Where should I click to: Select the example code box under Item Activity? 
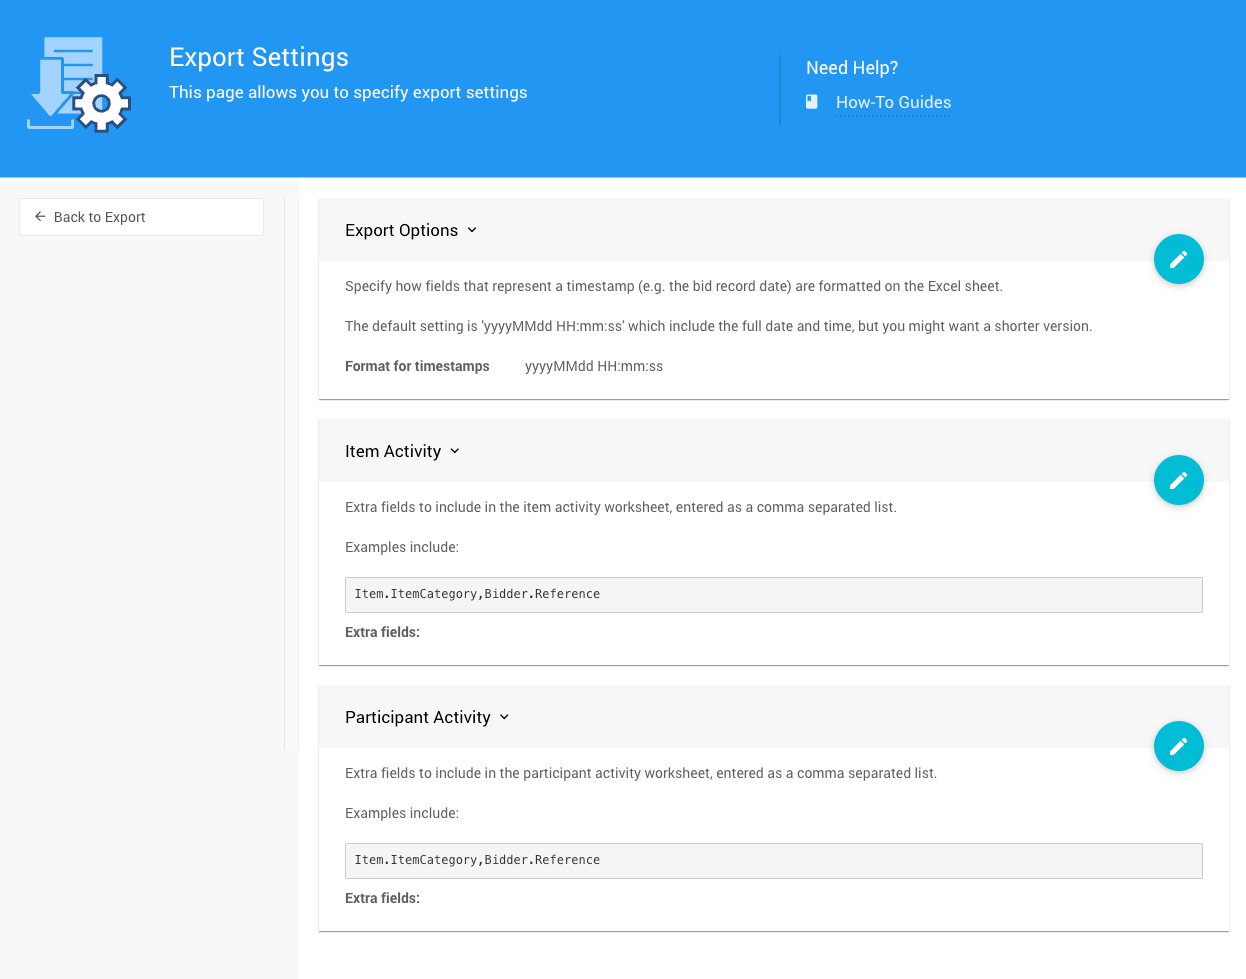coord(773,594)
